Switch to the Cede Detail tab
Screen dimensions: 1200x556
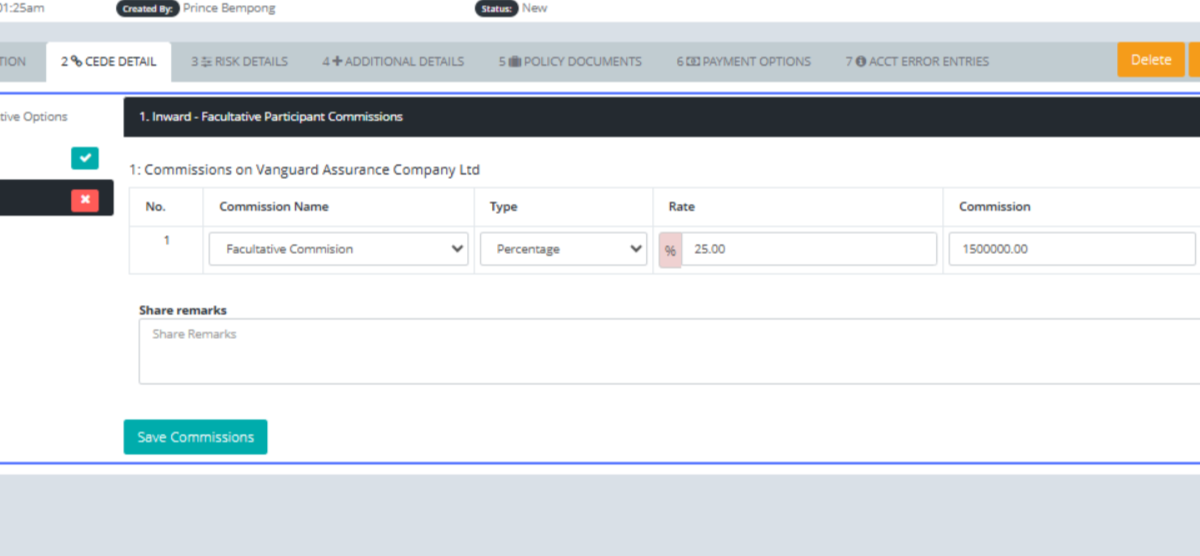pyautogui.click(x=108, y=62)
